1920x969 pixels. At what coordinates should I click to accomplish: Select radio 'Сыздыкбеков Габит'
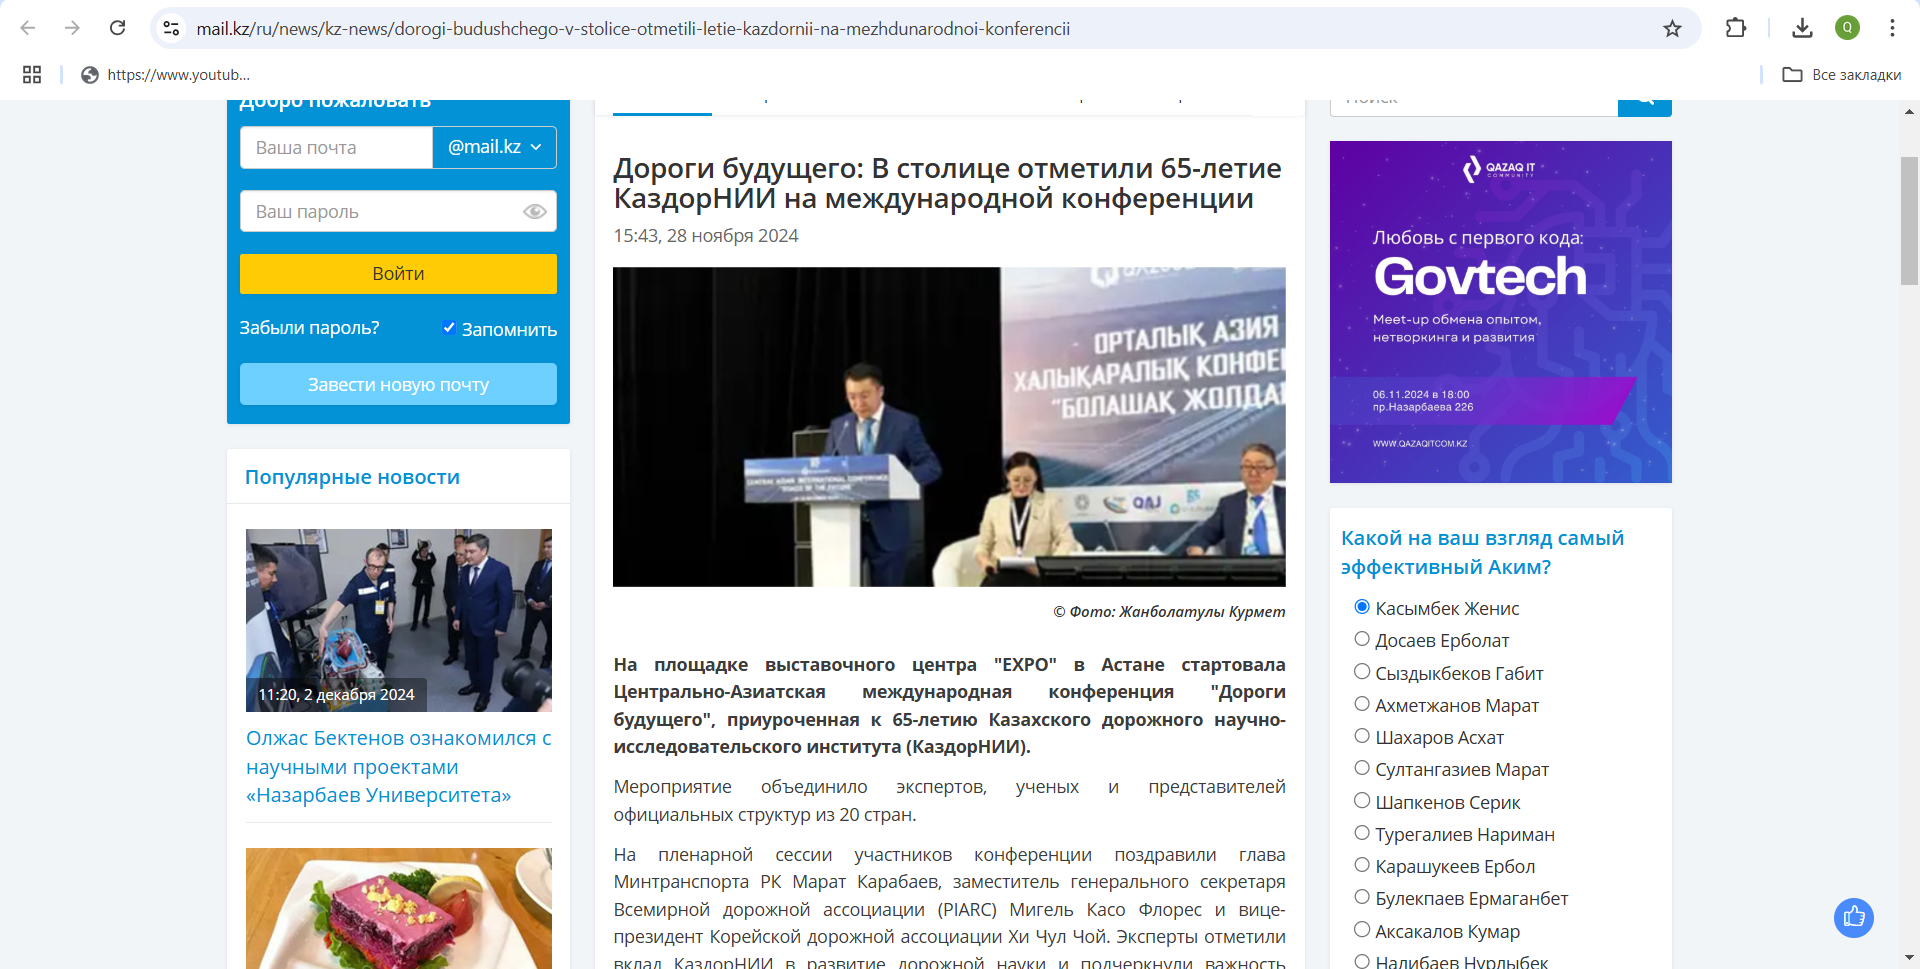(1362, 672)
